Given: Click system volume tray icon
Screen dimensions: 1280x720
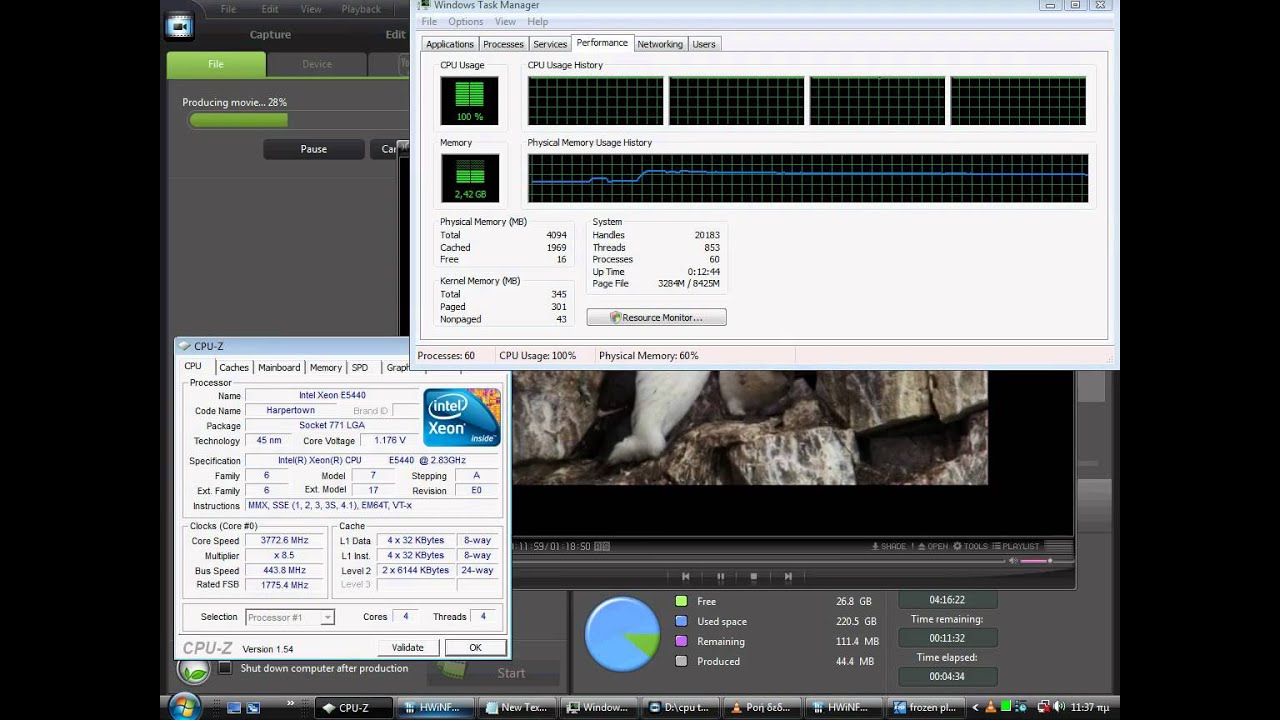Looking at the screenshot, I should pyautogui.click(x=1059, y=707).
